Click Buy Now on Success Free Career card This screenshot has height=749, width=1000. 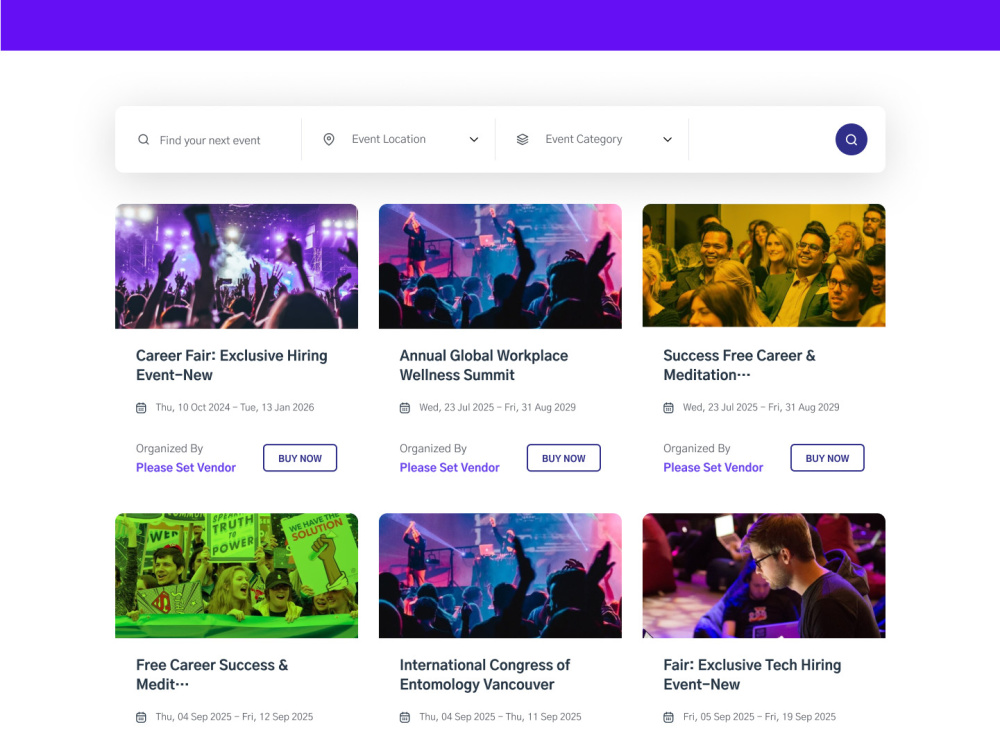click(827, 458)
